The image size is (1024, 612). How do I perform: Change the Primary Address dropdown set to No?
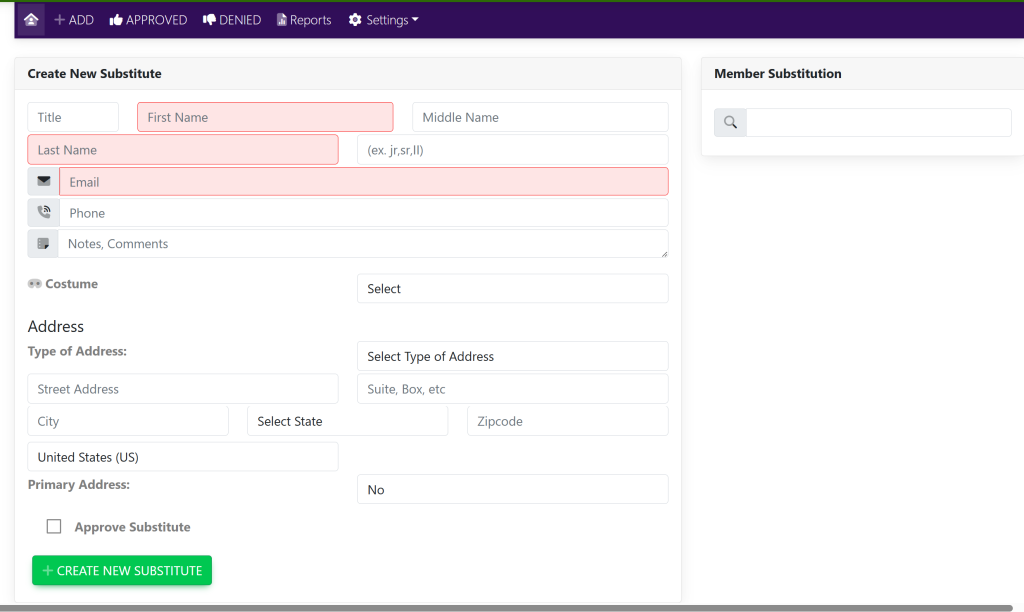(x=512, y=490)
